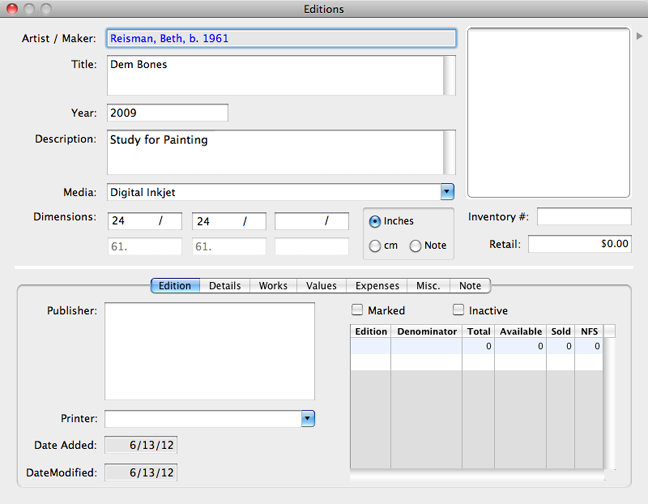Toggle the Inactive checkbox

(x=460, y=310)
